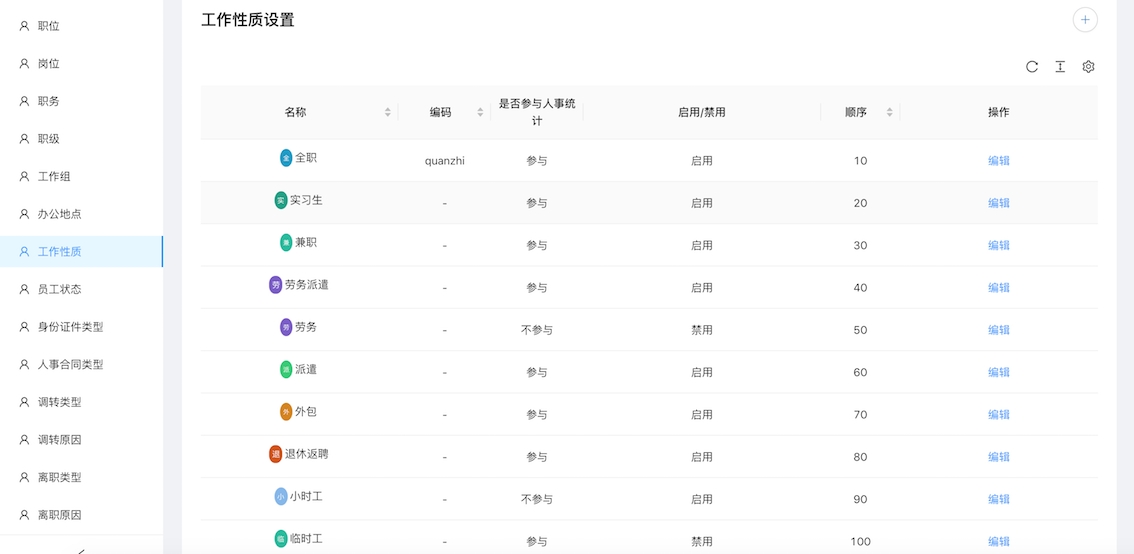Image resolution: width=1134 pixels, height=554 pixels.
Task: Go to 人事合同类型 menu item
Action: 70,365
